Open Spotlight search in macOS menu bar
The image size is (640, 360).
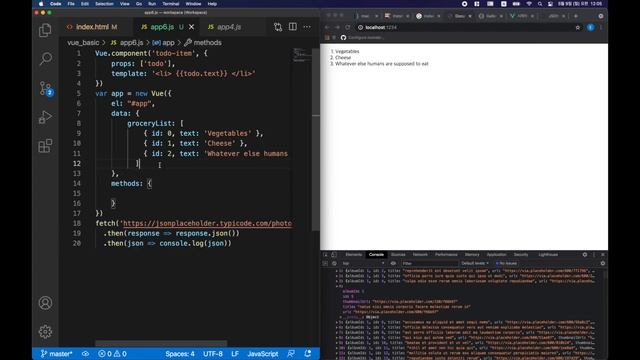[540, 4]
